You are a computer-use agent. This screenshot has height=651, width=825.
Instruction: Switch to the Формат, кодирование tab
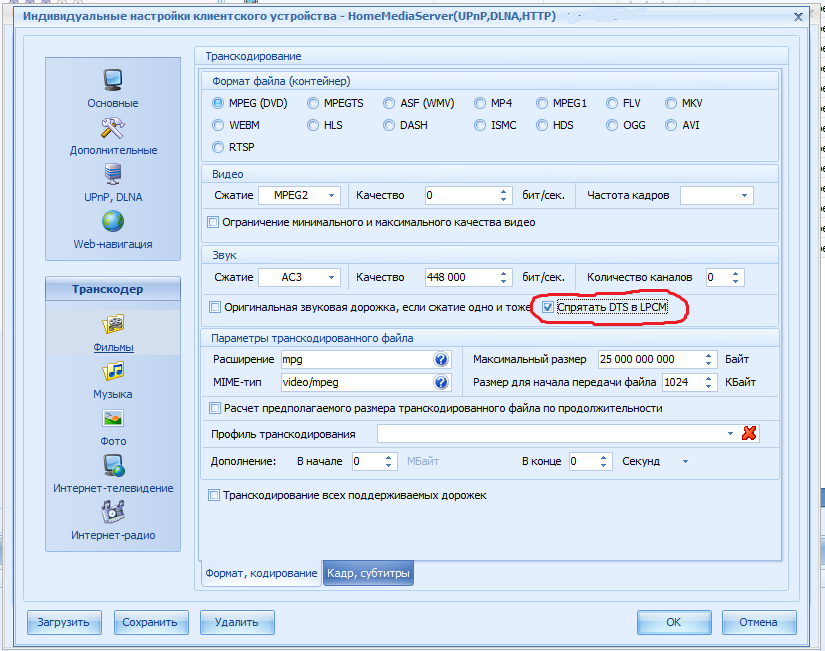coord(260,573)
